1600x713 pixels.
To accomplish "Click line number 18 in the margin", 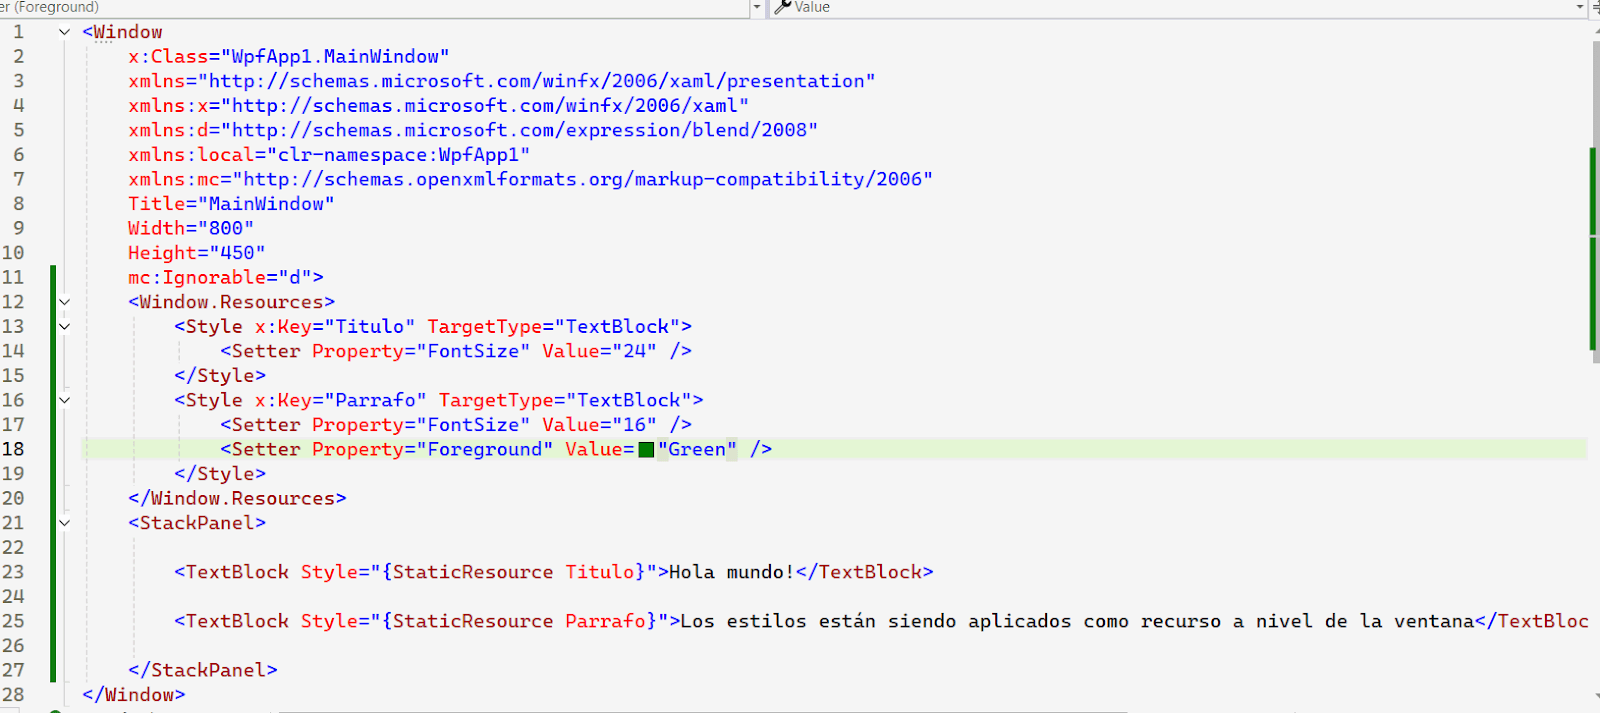I will [14, 449].
